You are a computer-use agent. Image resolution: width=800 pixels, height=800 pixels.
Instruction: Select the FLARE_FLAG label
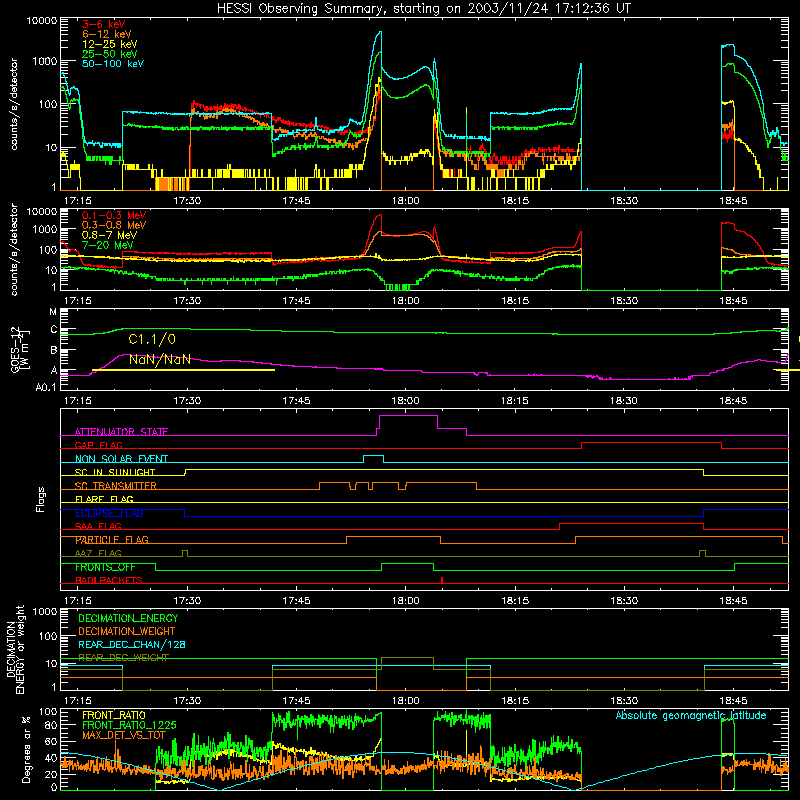click(x=104, y=499)
